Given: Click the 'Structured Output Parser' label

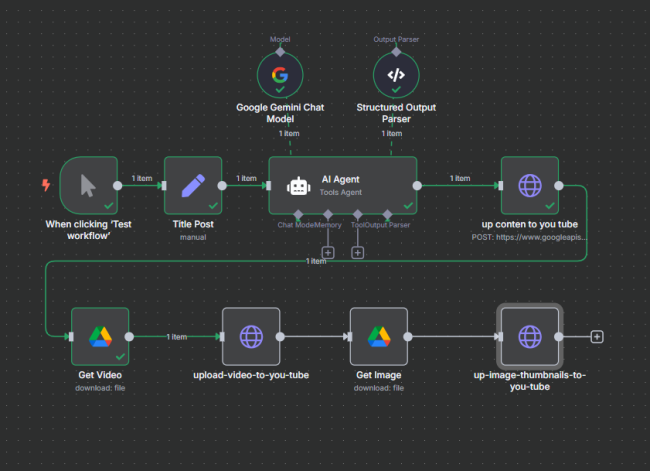Looking at the screenshot, I should tap(396, 113).
